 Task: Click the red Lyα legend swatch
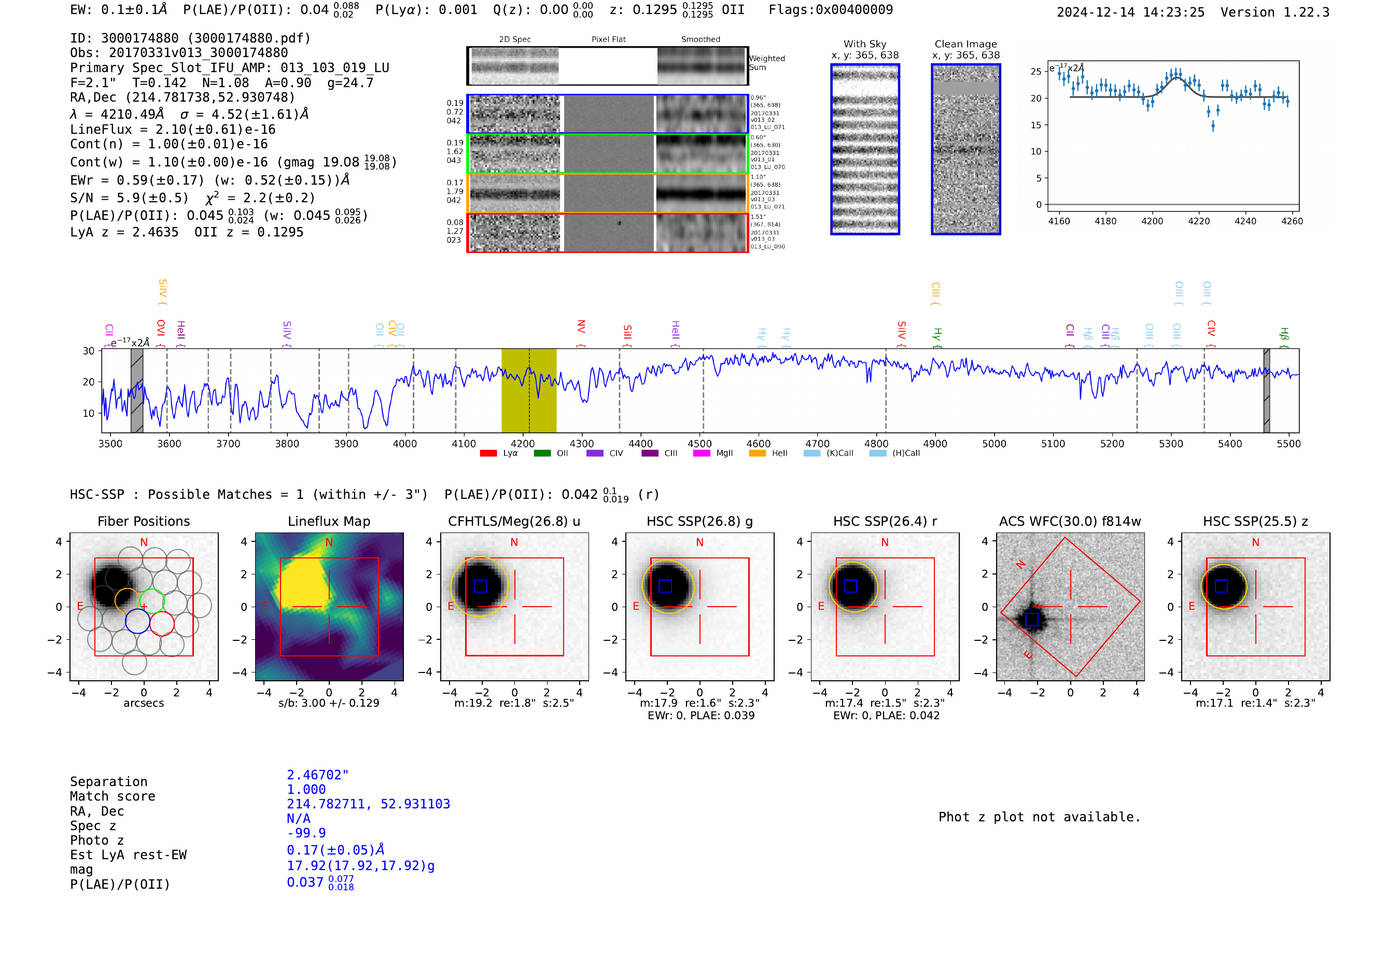coord(488,453)
